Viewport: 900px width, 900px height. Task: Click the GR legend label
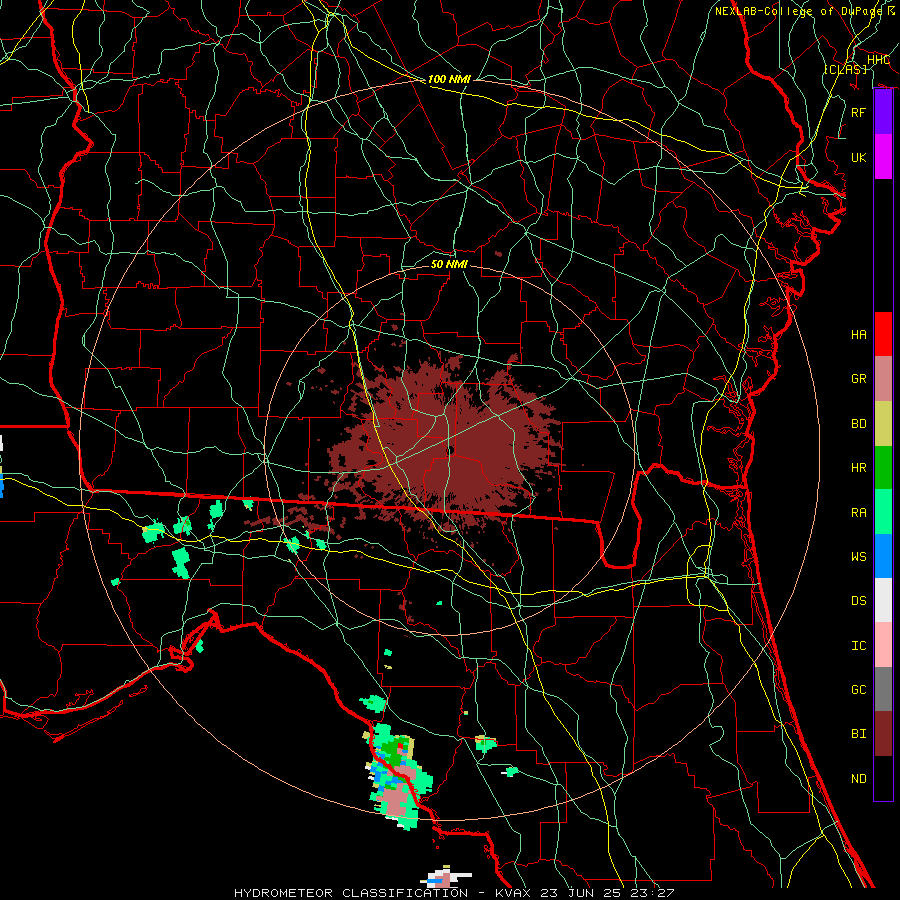[858, 379]
